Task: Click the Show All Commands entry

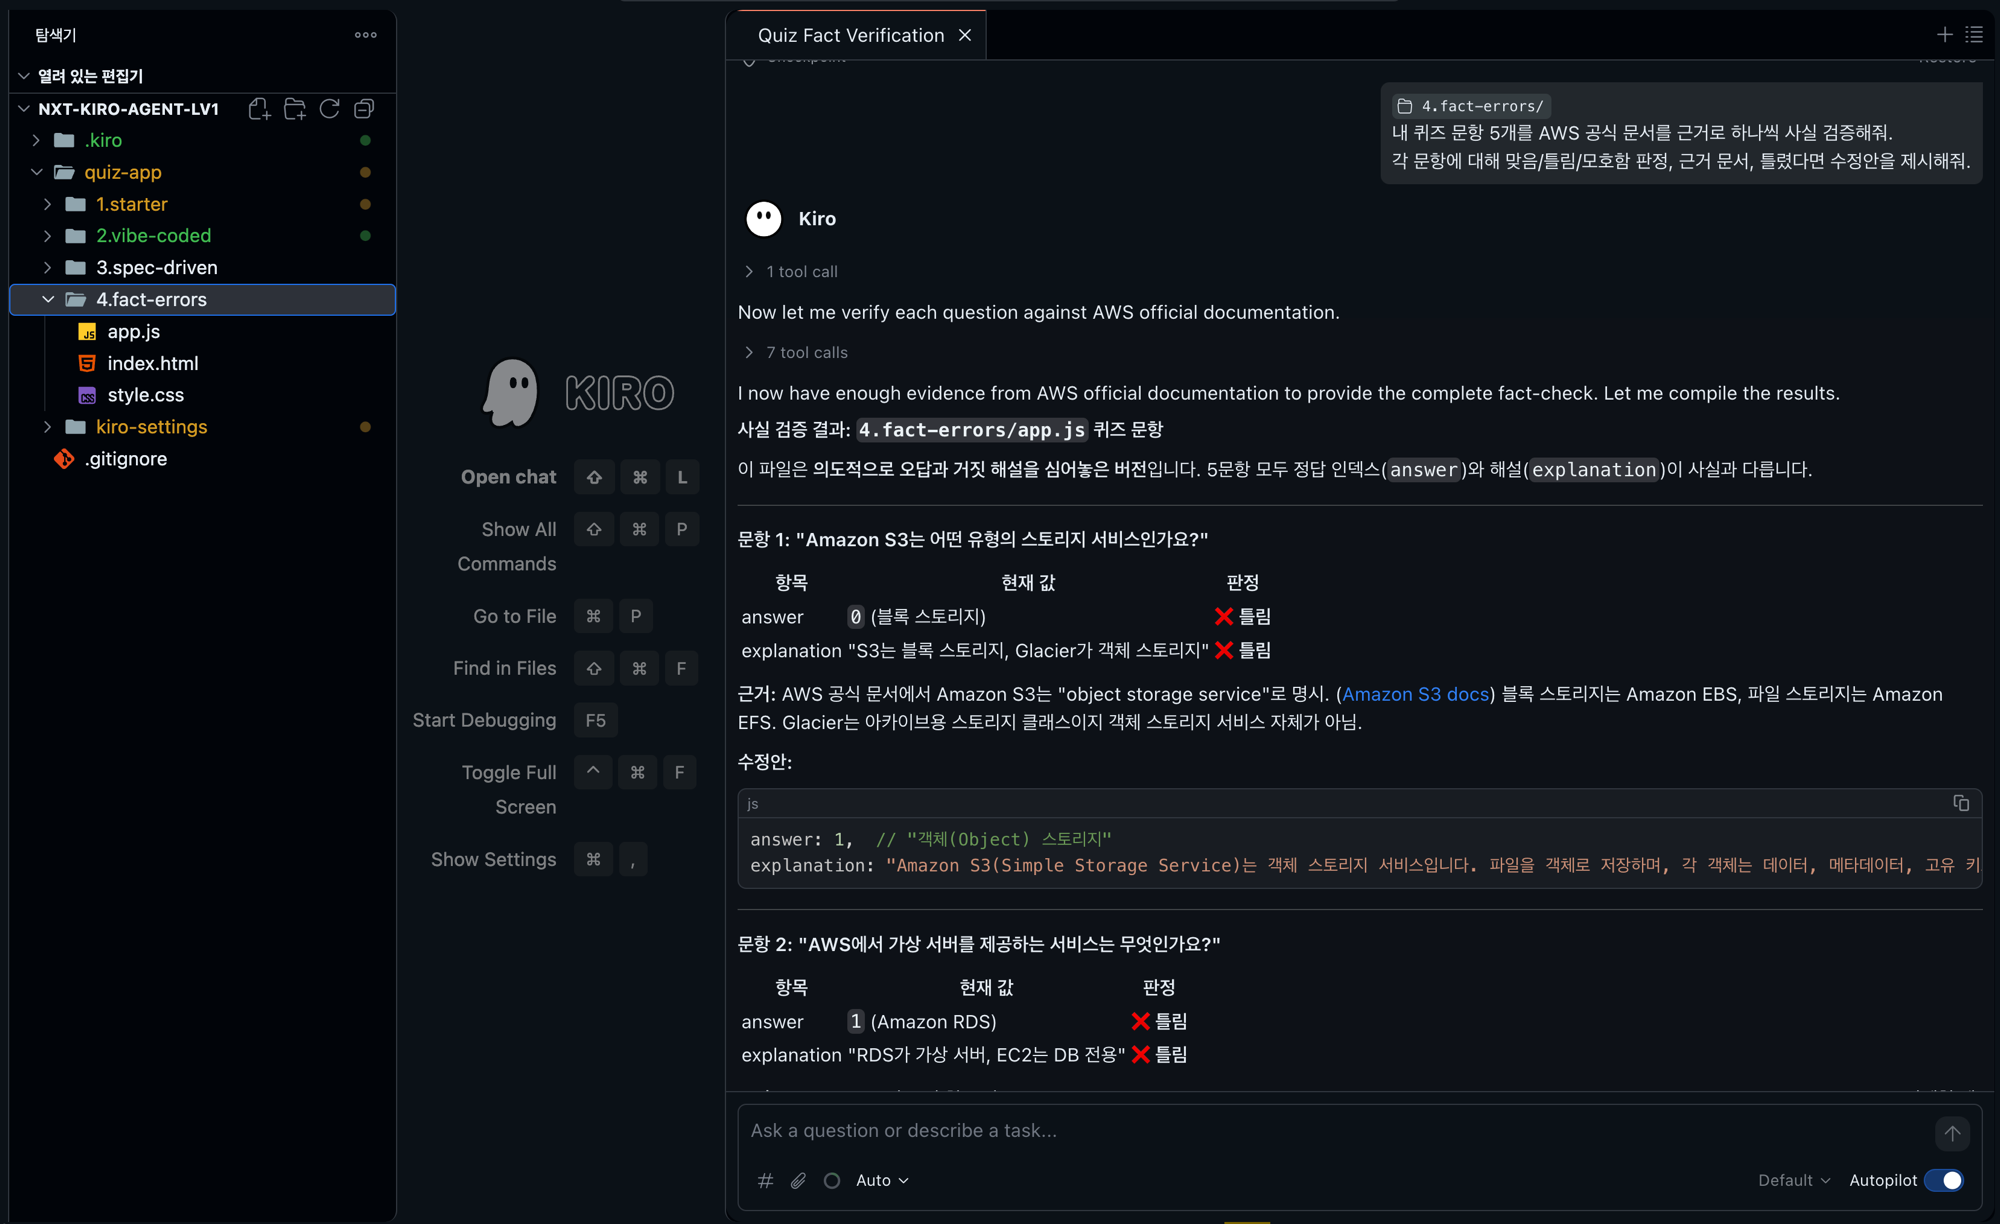Action: click(507, 546)
